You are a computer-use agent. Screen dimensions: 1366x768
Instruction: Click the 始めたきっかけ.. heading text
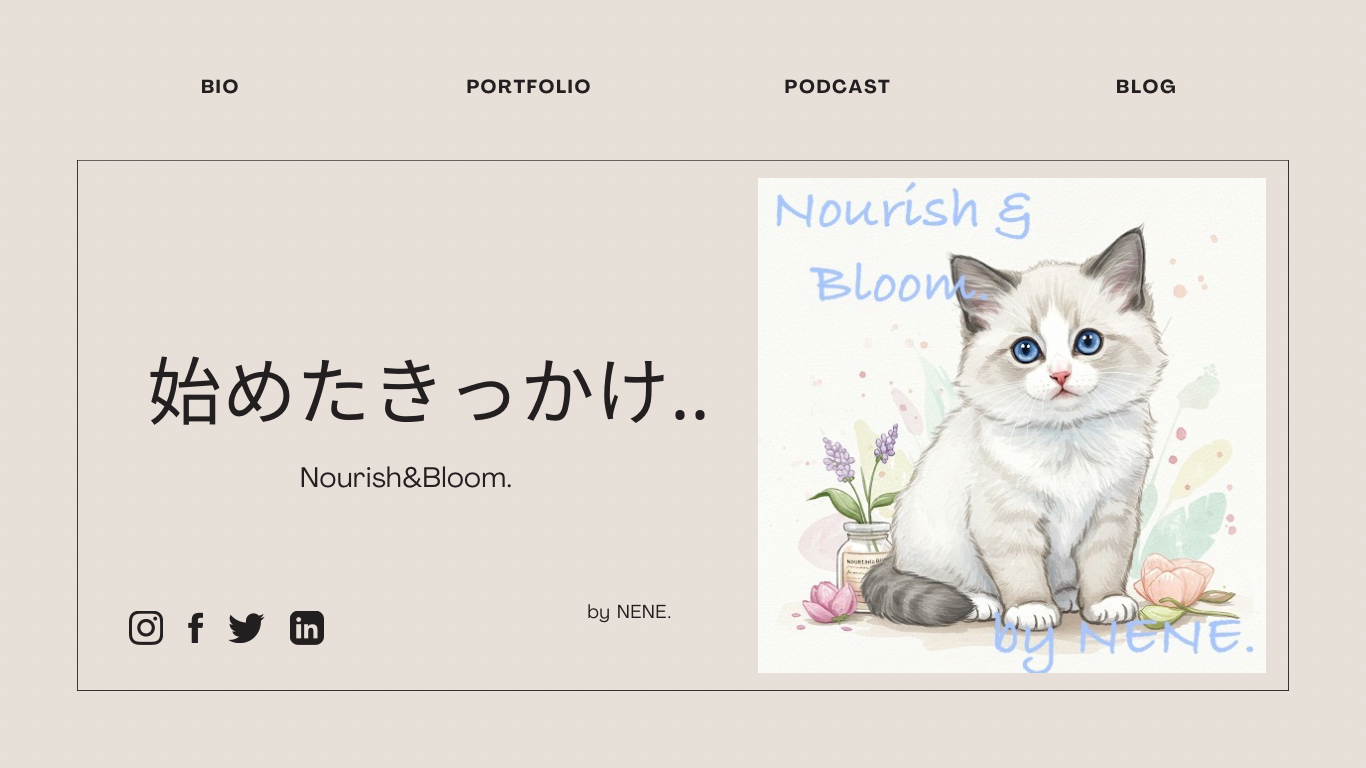tap(428, 391)
